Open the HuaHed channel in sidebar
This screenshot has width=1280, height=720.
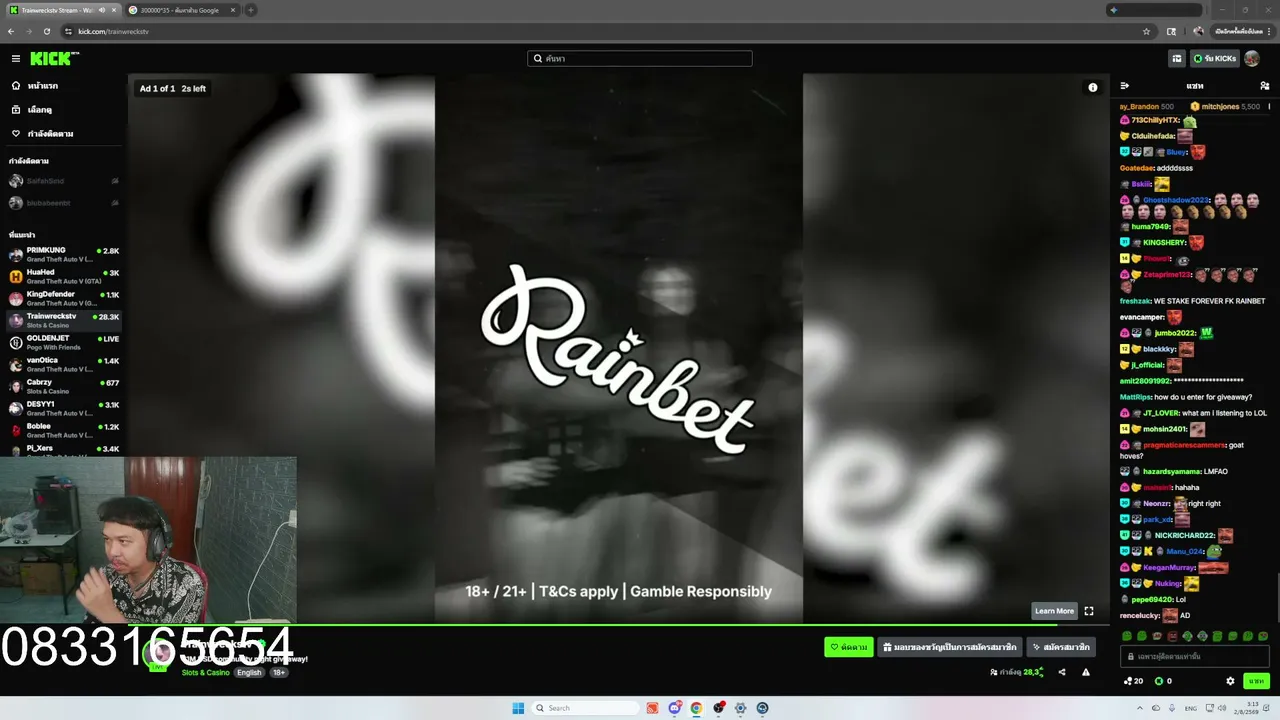(63, 276)
